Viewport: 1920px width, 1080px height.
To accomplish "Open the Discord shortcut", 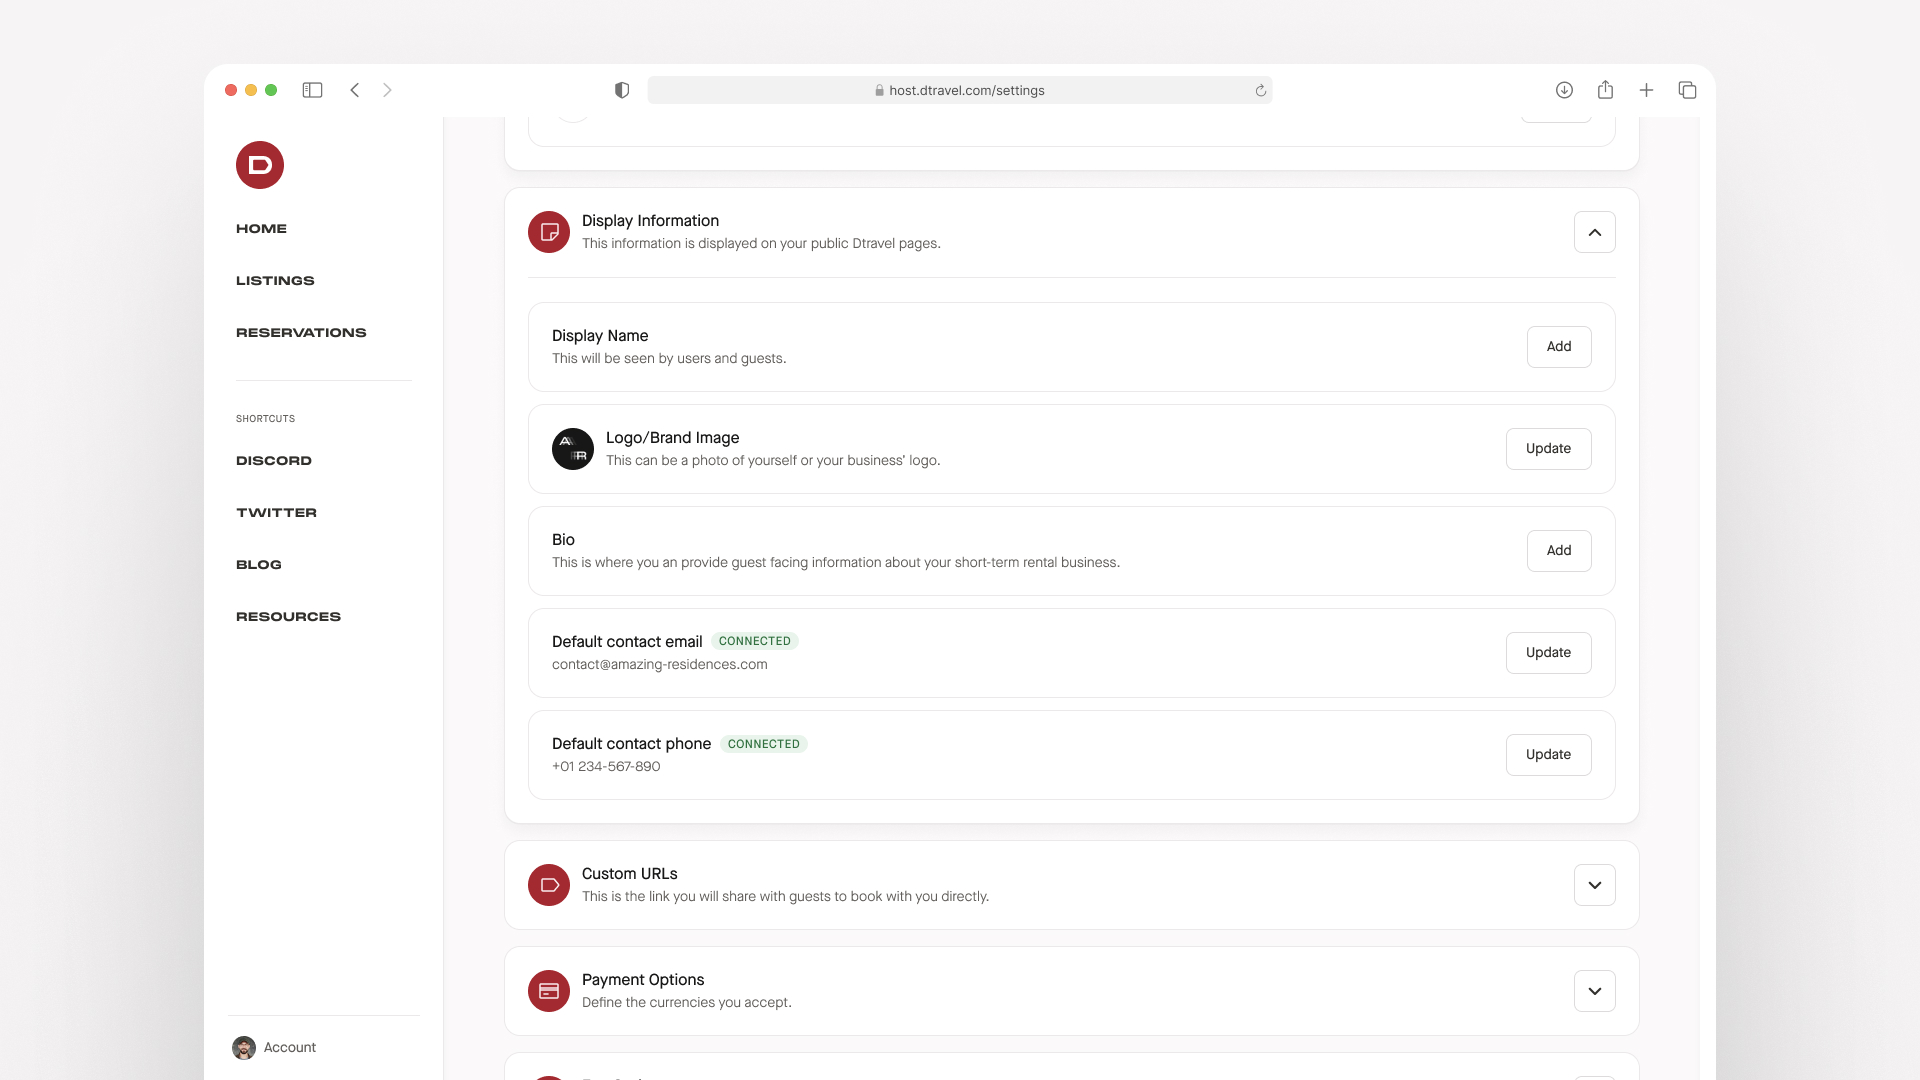I will pos(274,461).
